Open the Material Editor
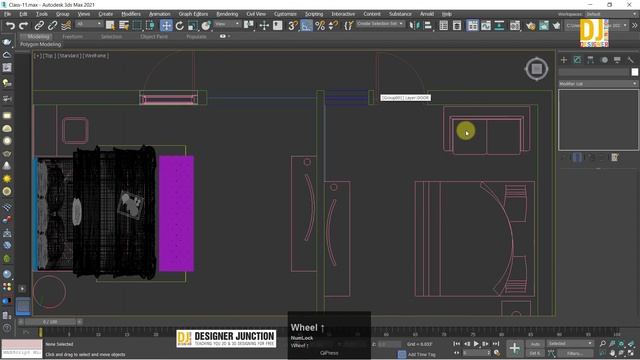This screenshot has height=360, width=640. click(515, 26)
